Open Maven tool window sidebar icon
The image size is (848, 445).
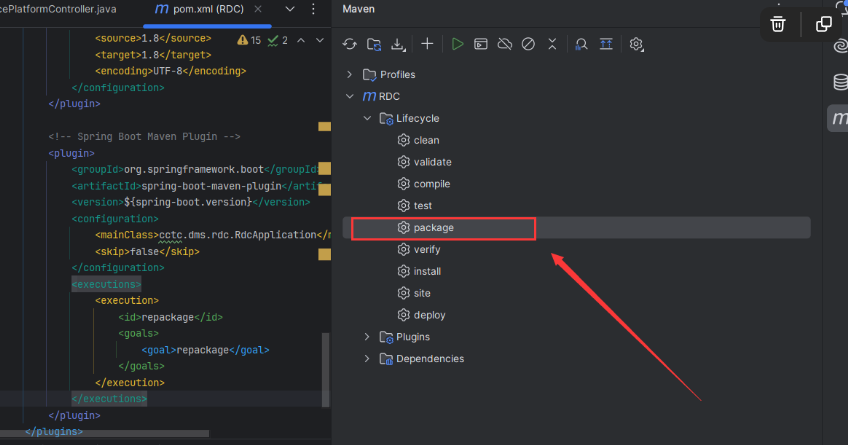click(839, 118)
